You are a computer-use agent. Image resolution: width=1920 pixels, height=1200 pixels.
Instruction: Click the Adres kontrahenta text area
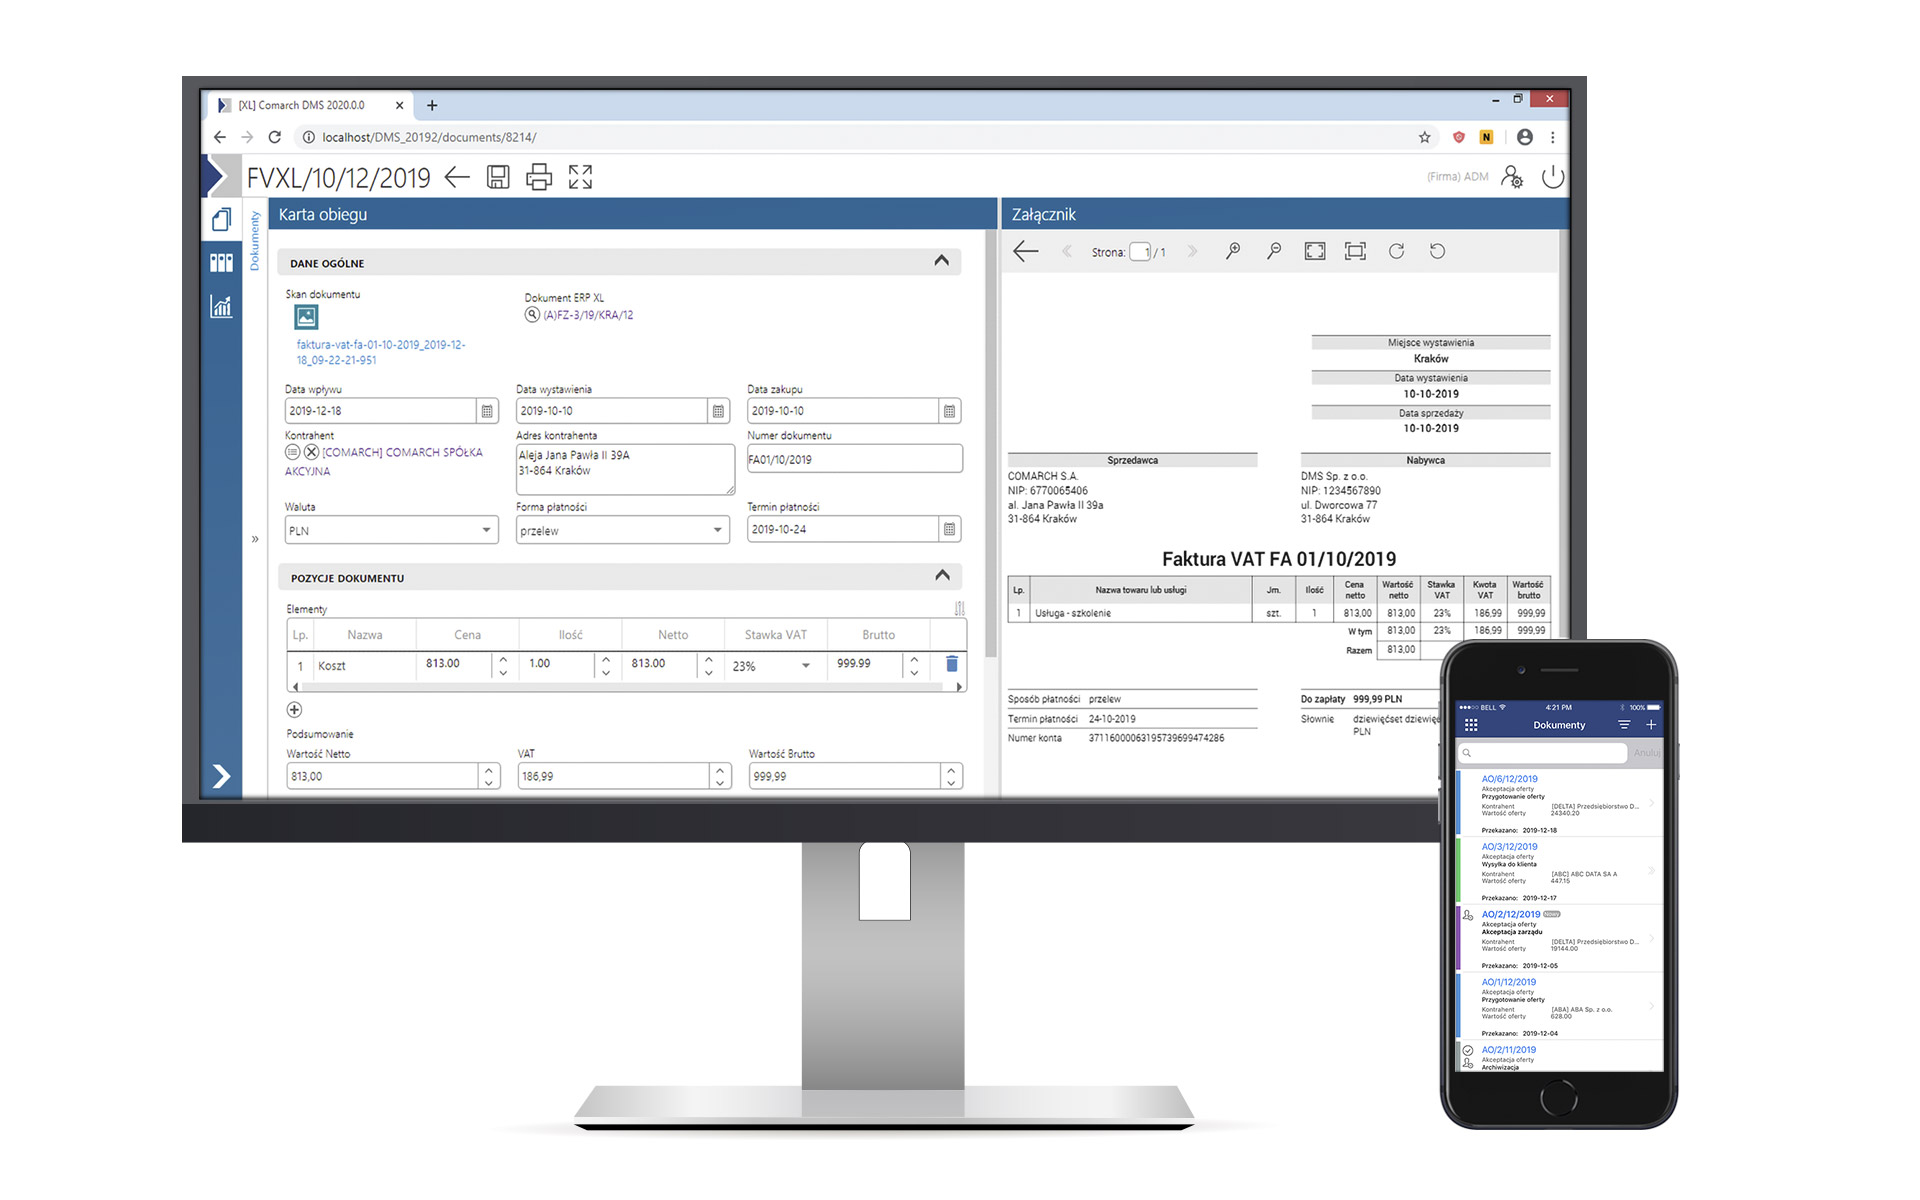[x=626, y=469]
